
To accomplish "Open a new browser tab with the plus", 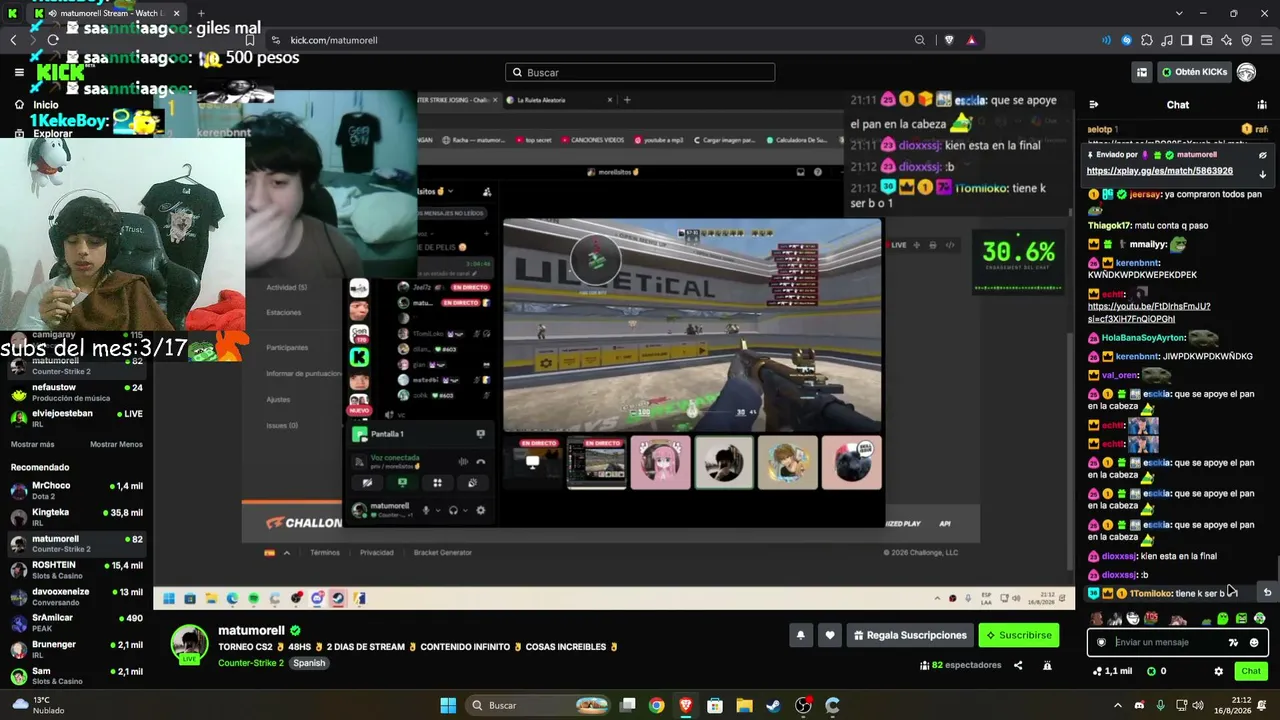I will click(200, 13).
